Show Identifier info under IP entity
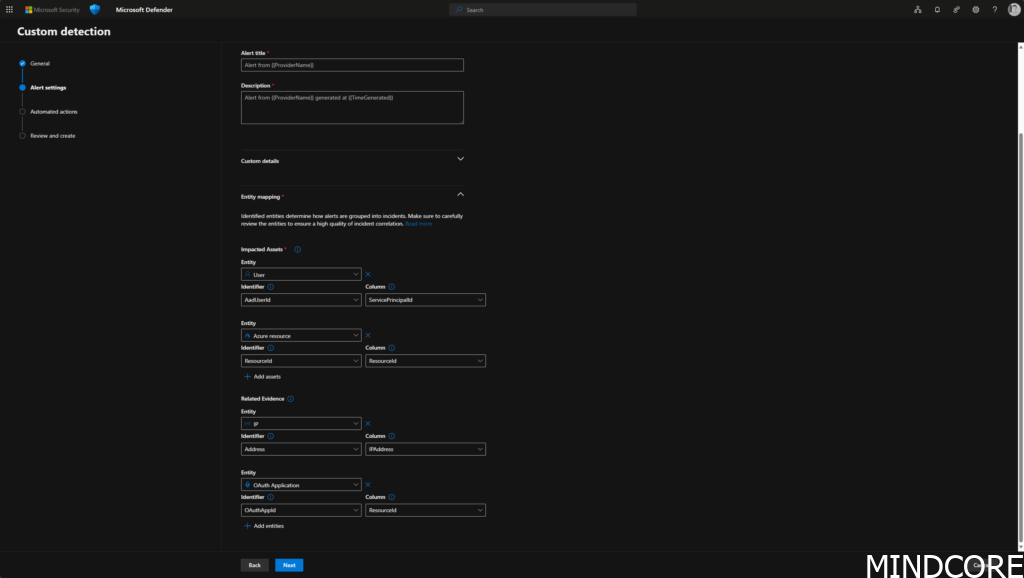Viewport: 1024px width, 578px height. coord(270,436)
